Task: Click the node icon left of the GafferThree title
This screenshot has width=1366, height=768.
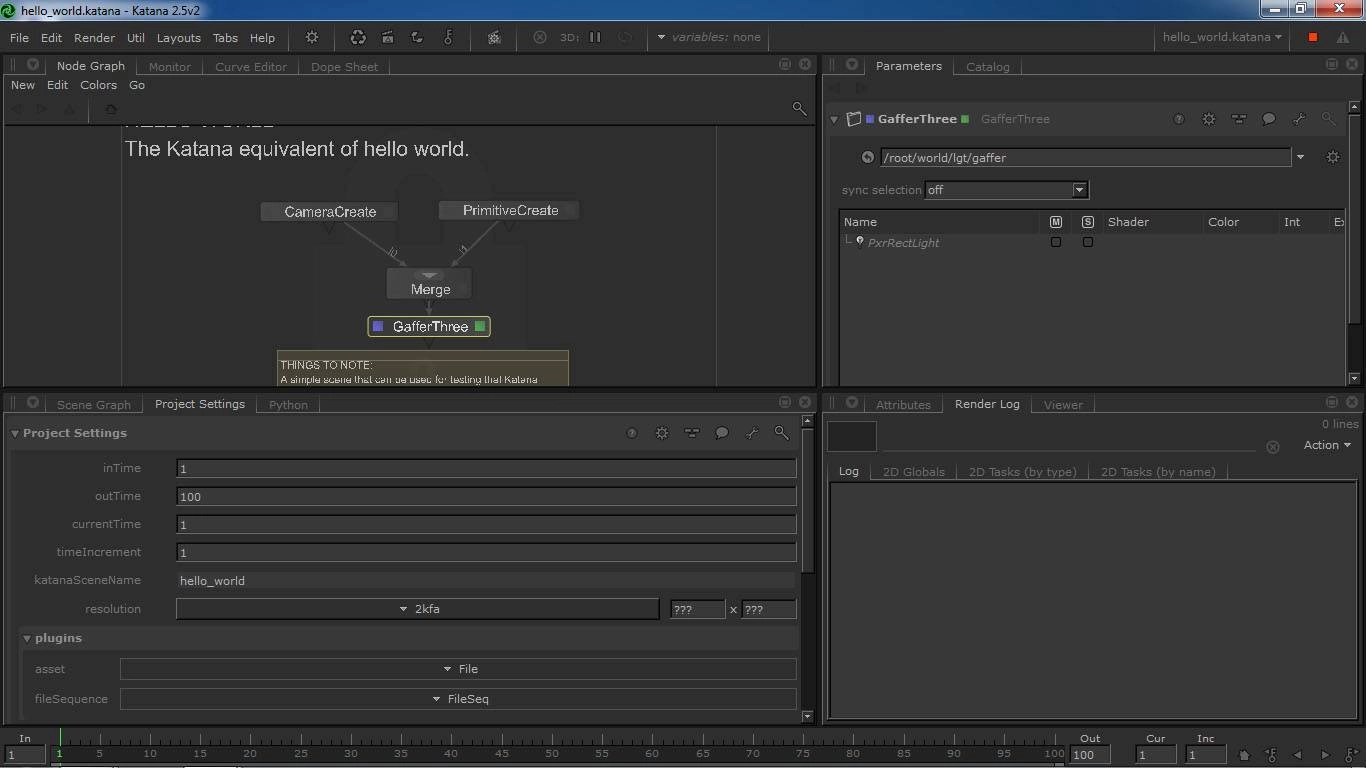Action: 854,119
